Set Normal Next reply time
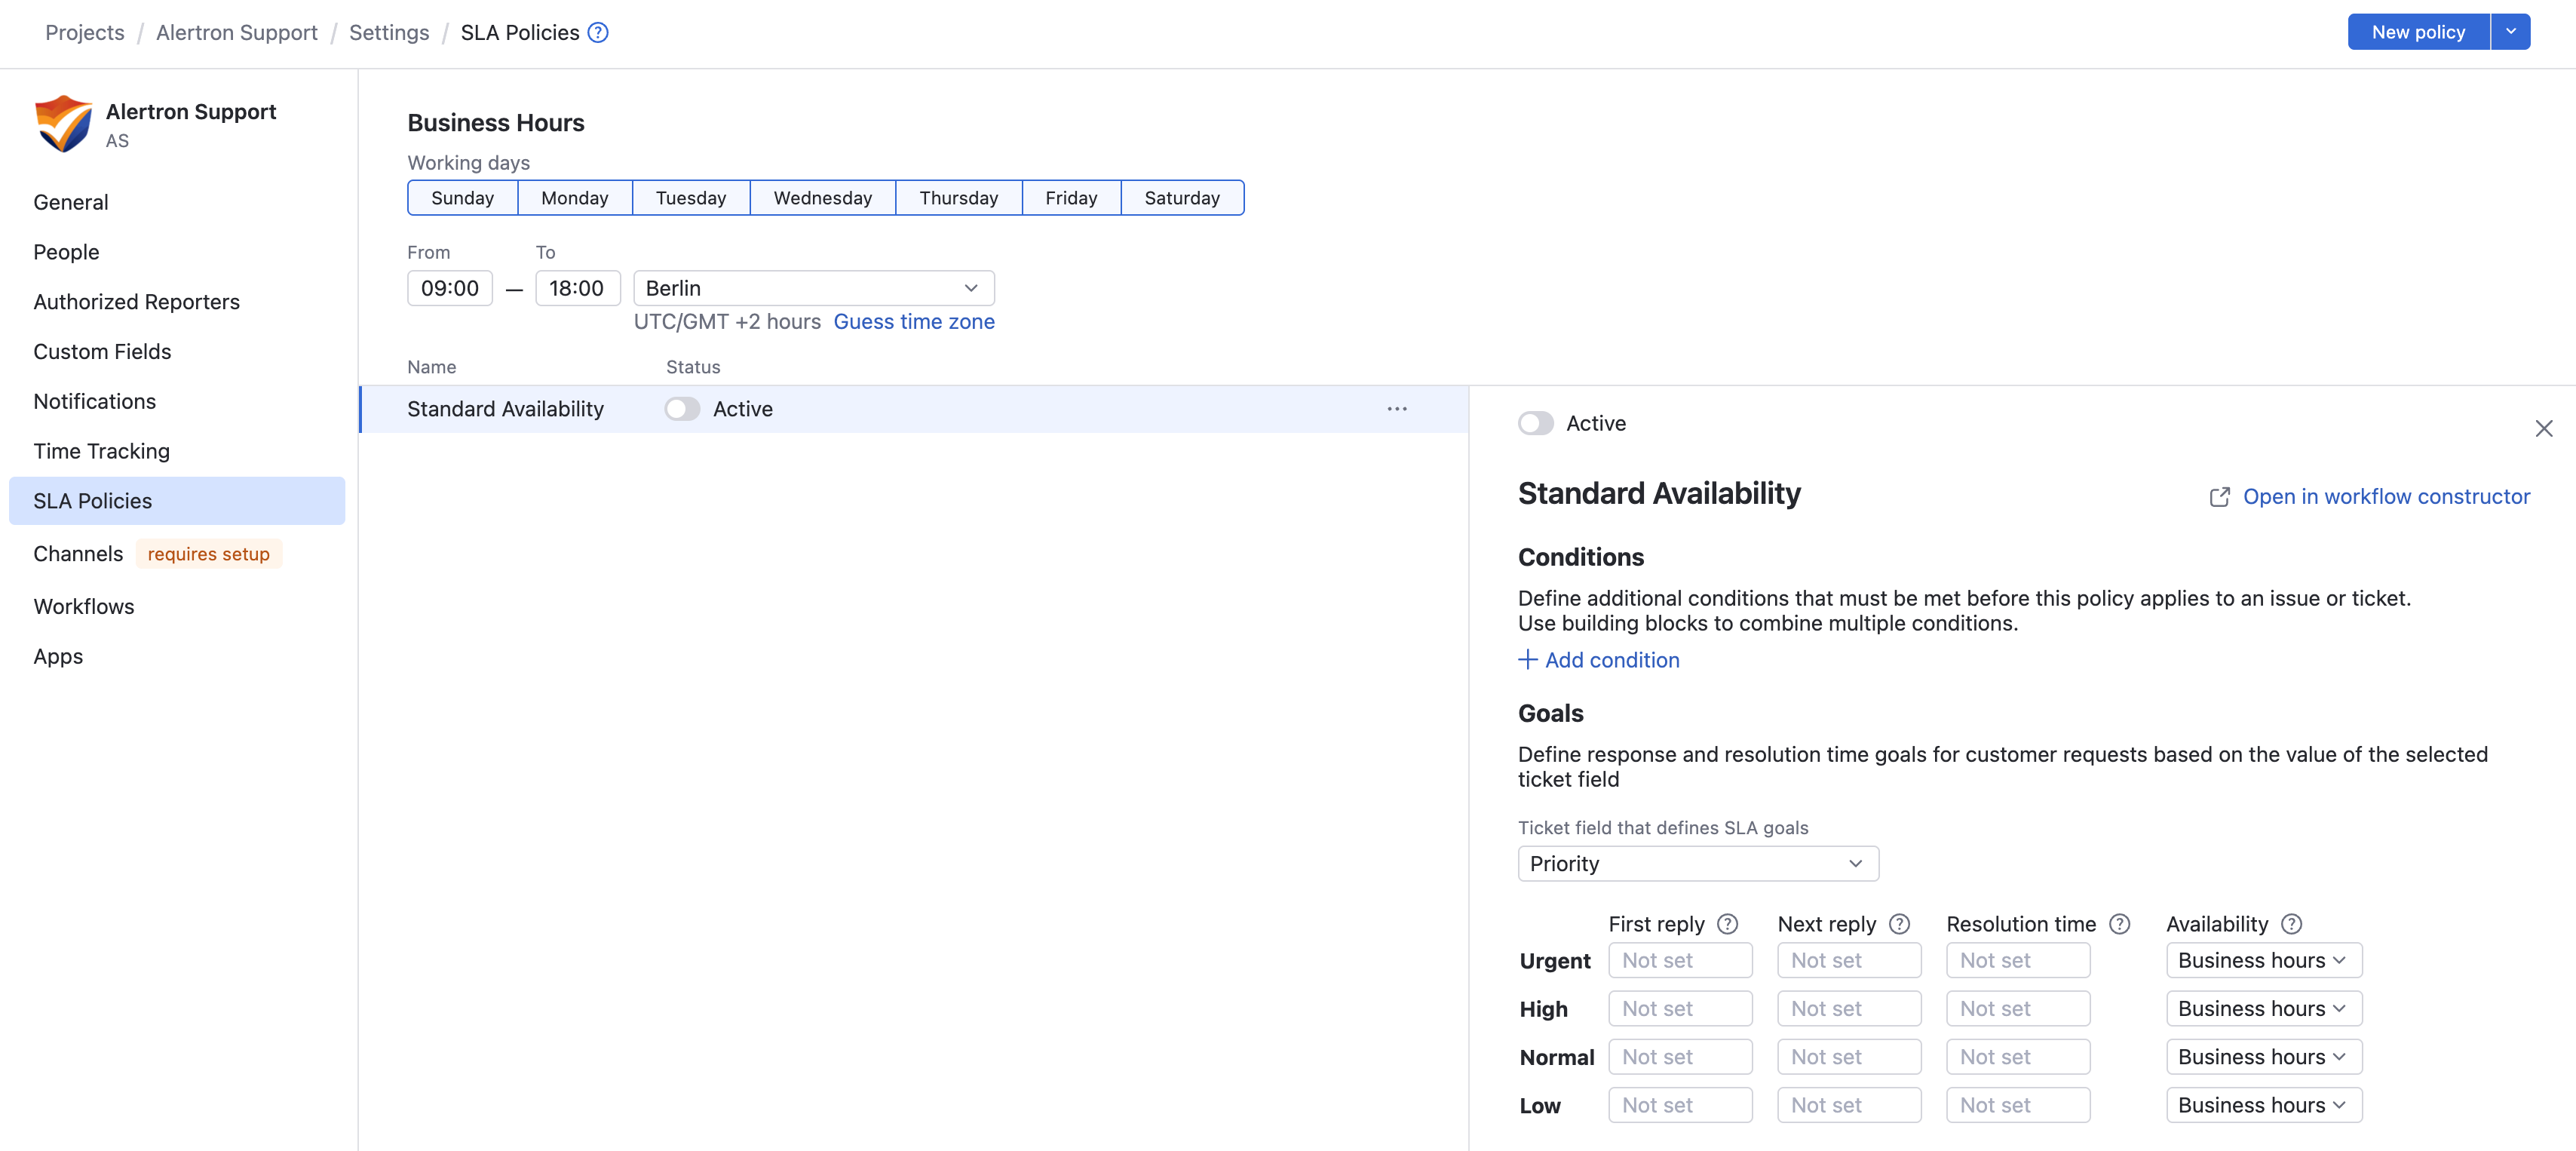2576x1151 pixels. 1849,1057
